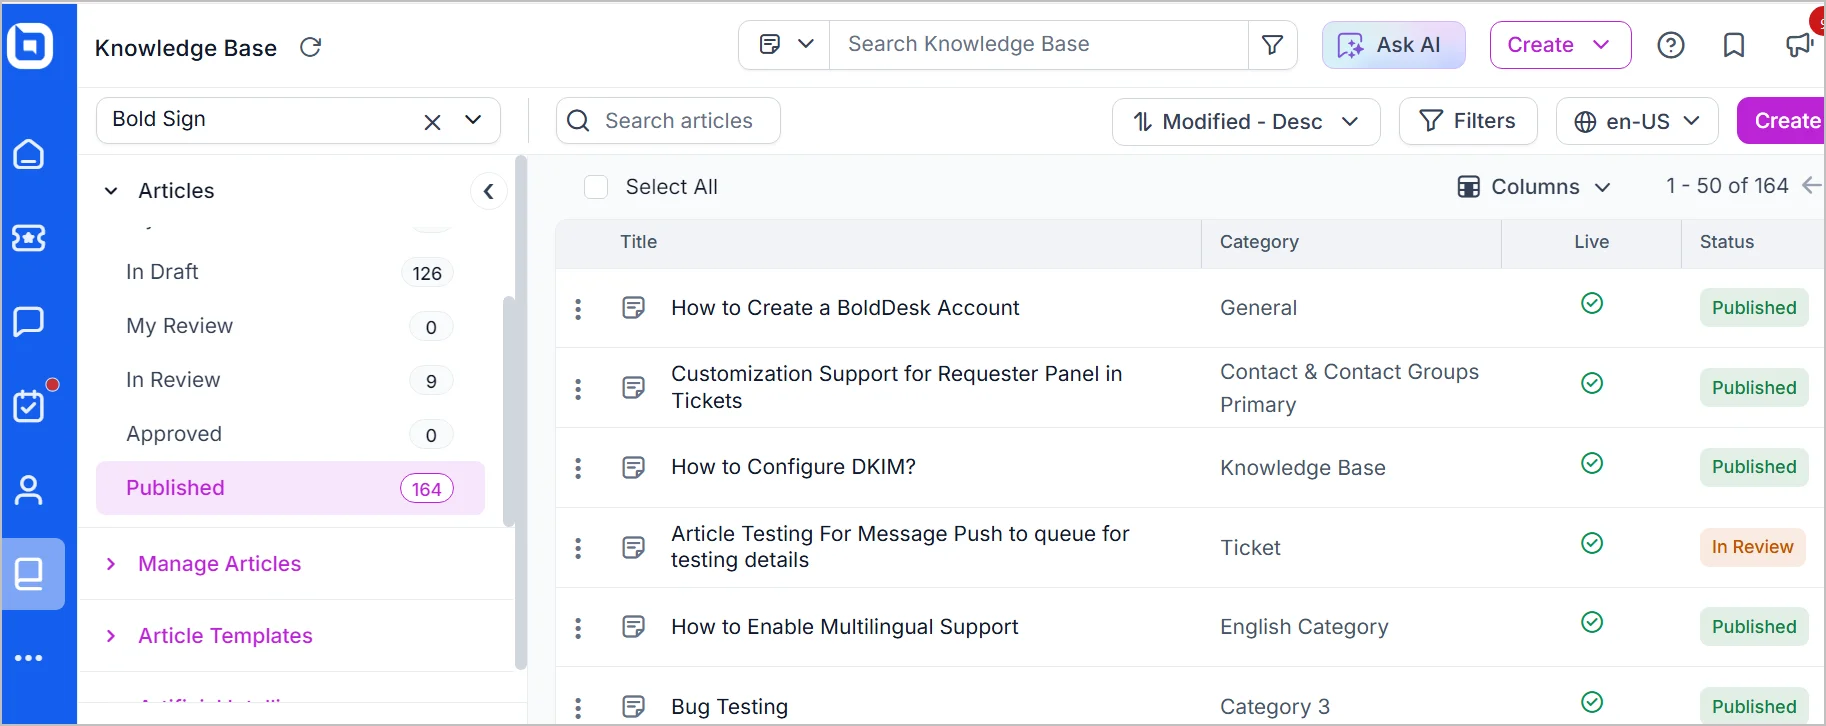Select In Review articles list

173,380
